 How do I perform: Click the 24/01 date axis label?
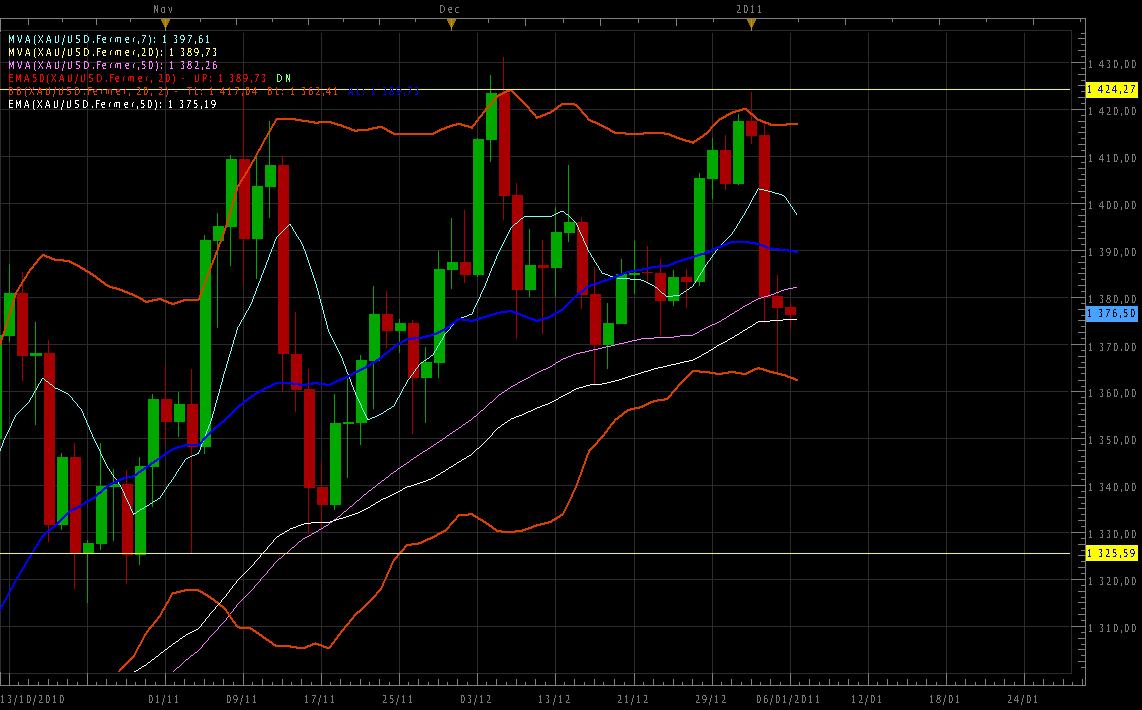coord(1022,699)
